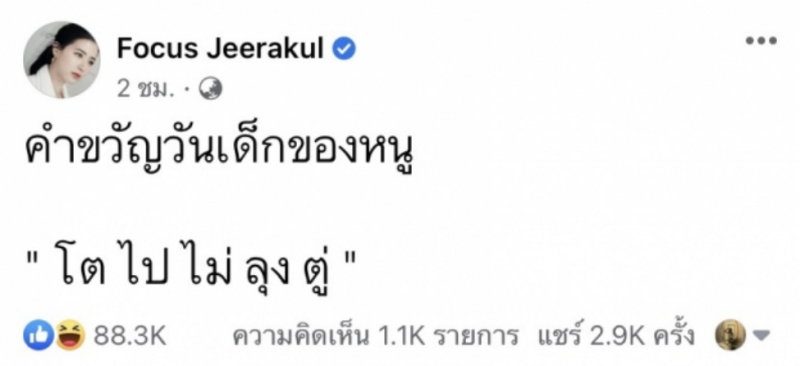Click the blue verified badge icon

pyautogui.click(x=344, y=49)
